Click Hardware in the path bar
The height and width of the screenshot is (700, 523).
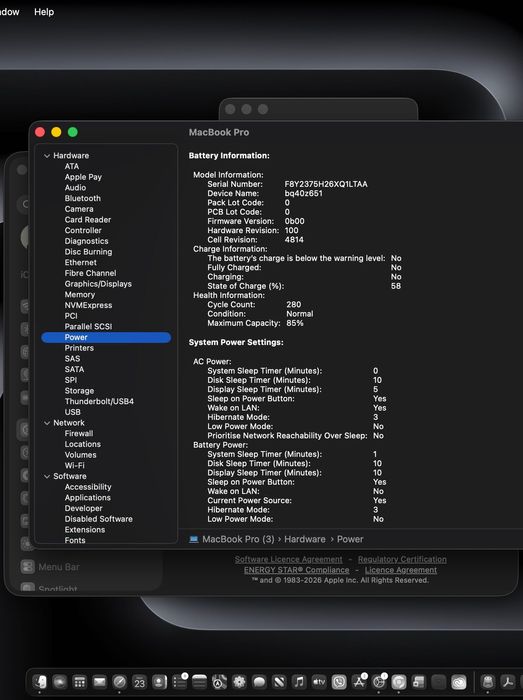pyautogui.click(x=305, y=539)
